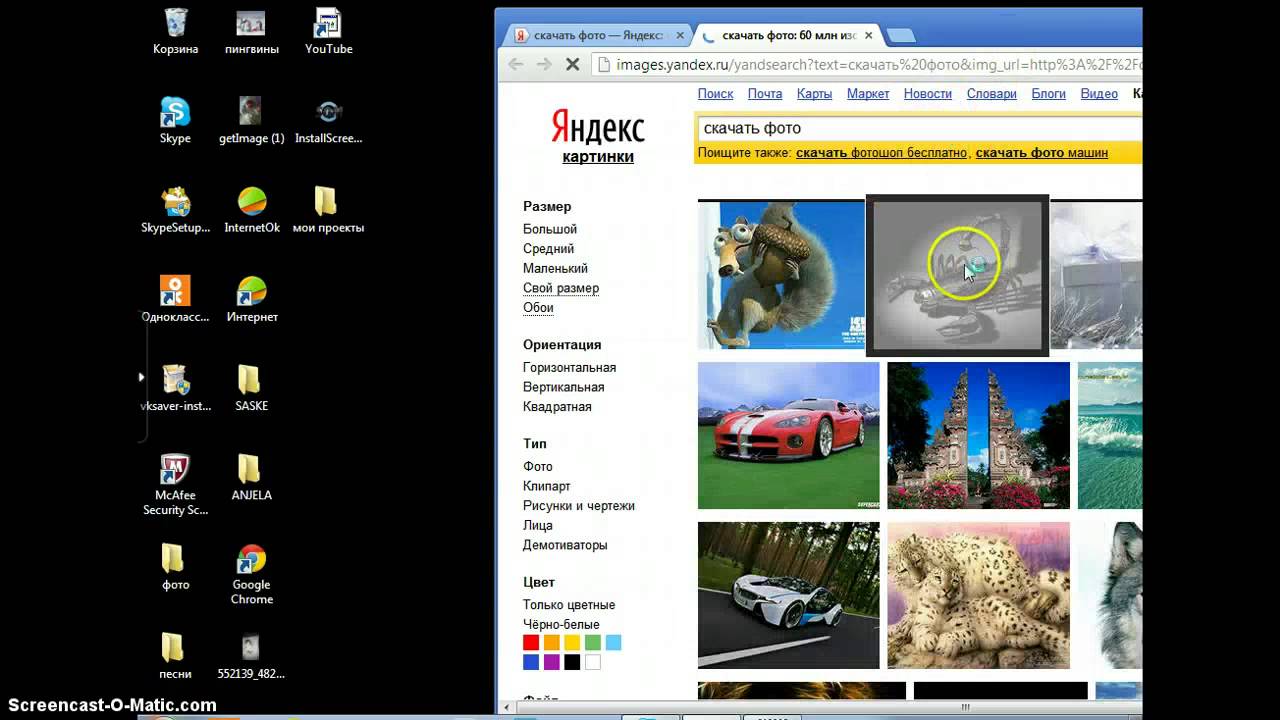Open a new Chrome tab
Viewport: 1280px width, 720px height.
(900, 36)
